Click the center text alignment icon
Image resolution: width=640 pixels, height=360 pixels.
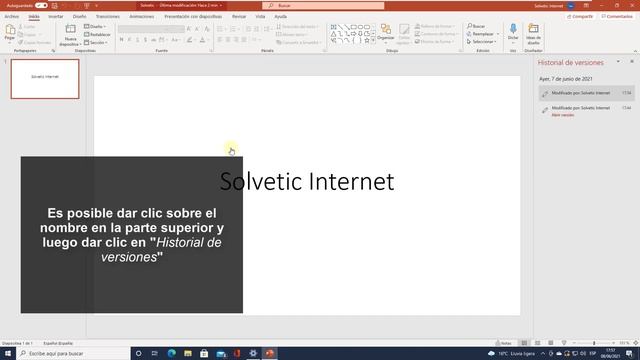[228, 40]
